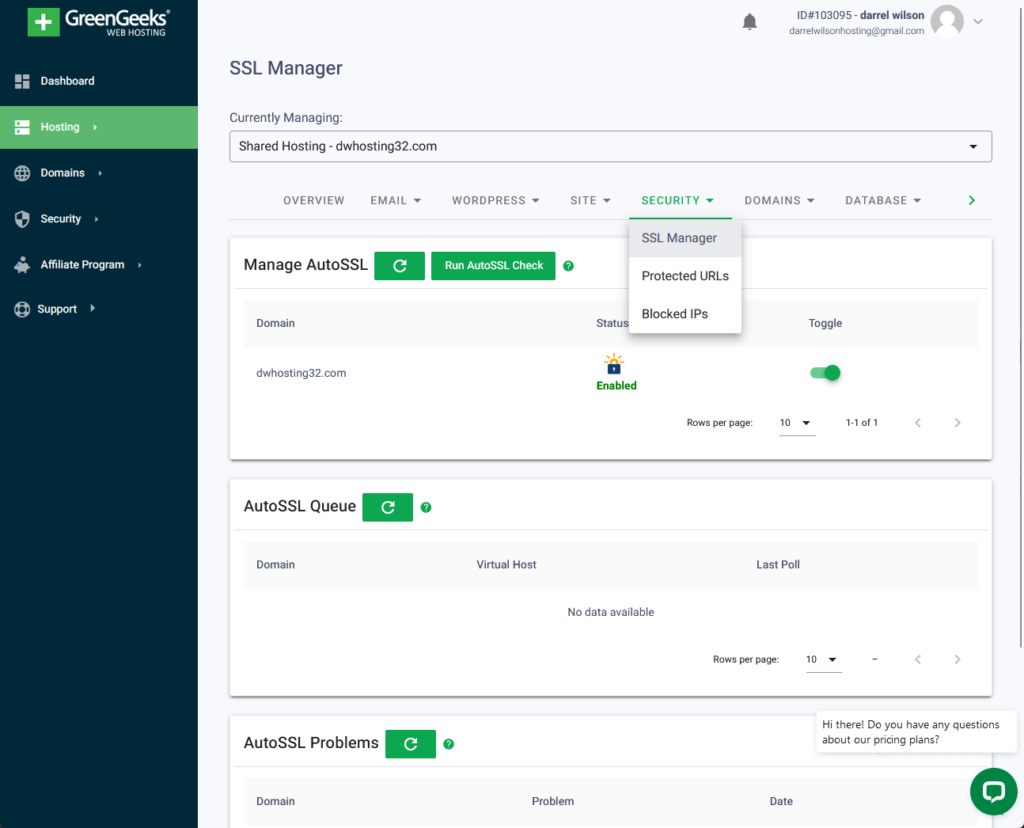Toggle AutoSSL for dwhosting32.com
This screenshot has width=1024, height=828.
(x=825, y=373)
